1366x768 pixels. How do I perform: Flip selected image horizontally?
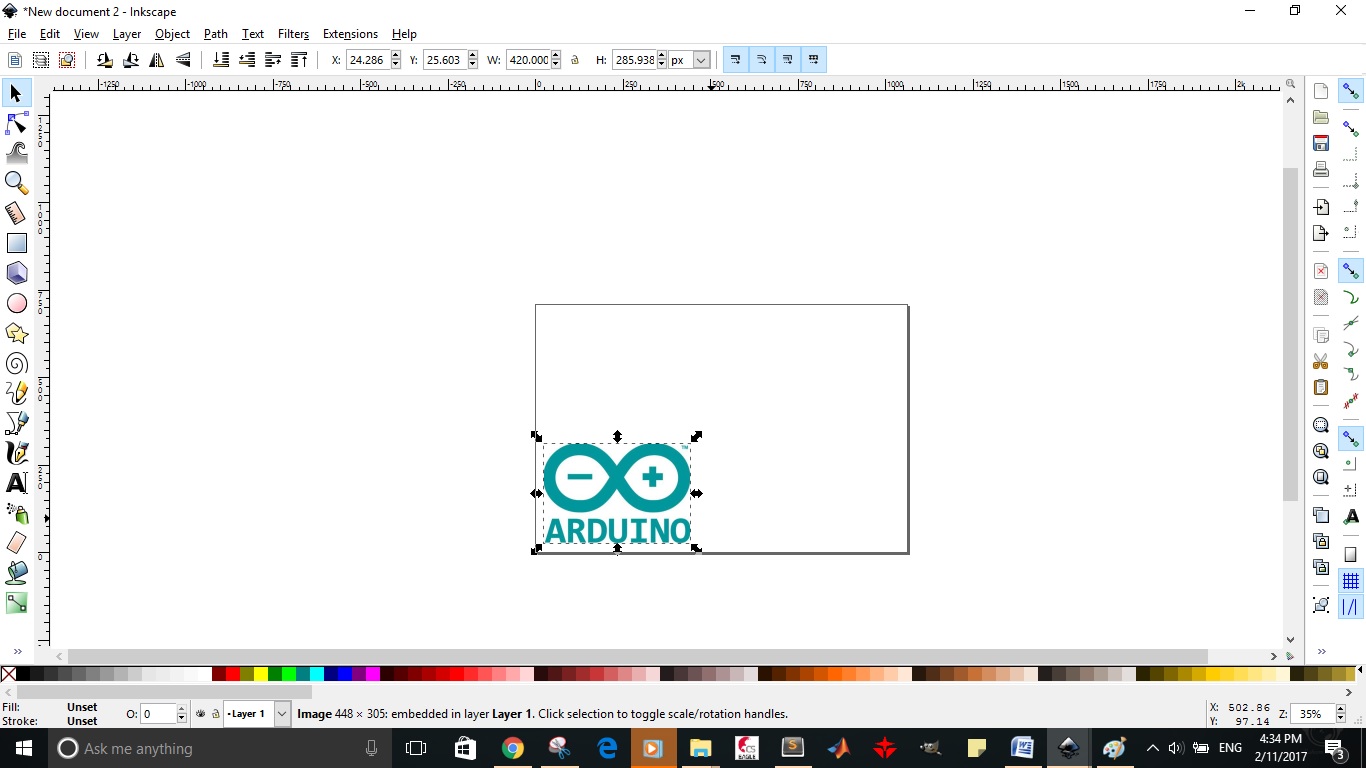point(157,60)
